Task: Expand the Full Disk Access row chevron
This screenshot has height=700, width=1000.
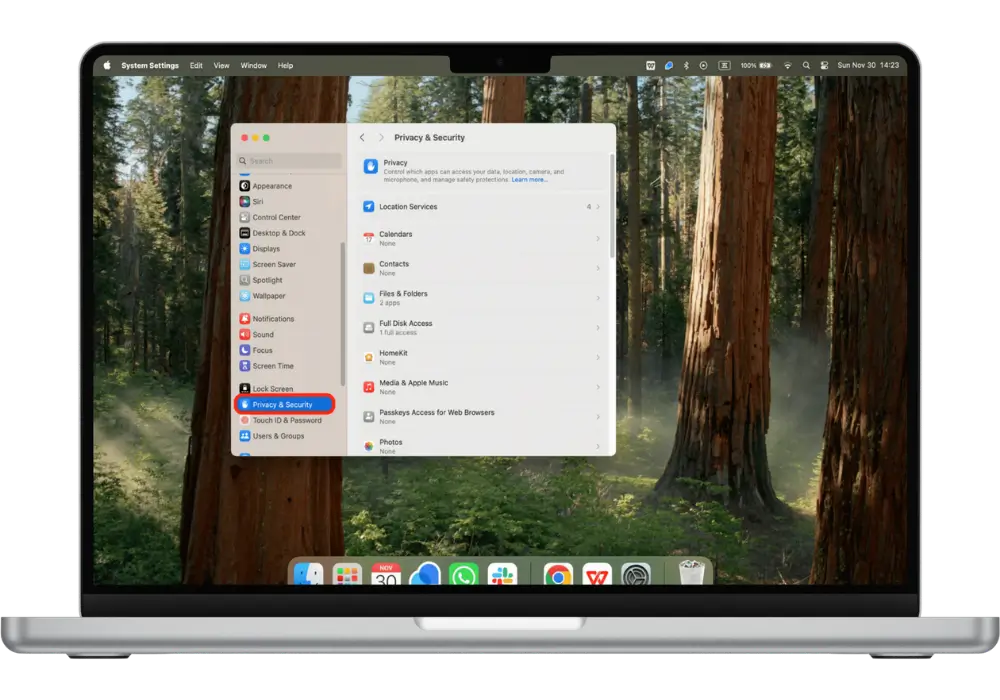Action: 598,328
